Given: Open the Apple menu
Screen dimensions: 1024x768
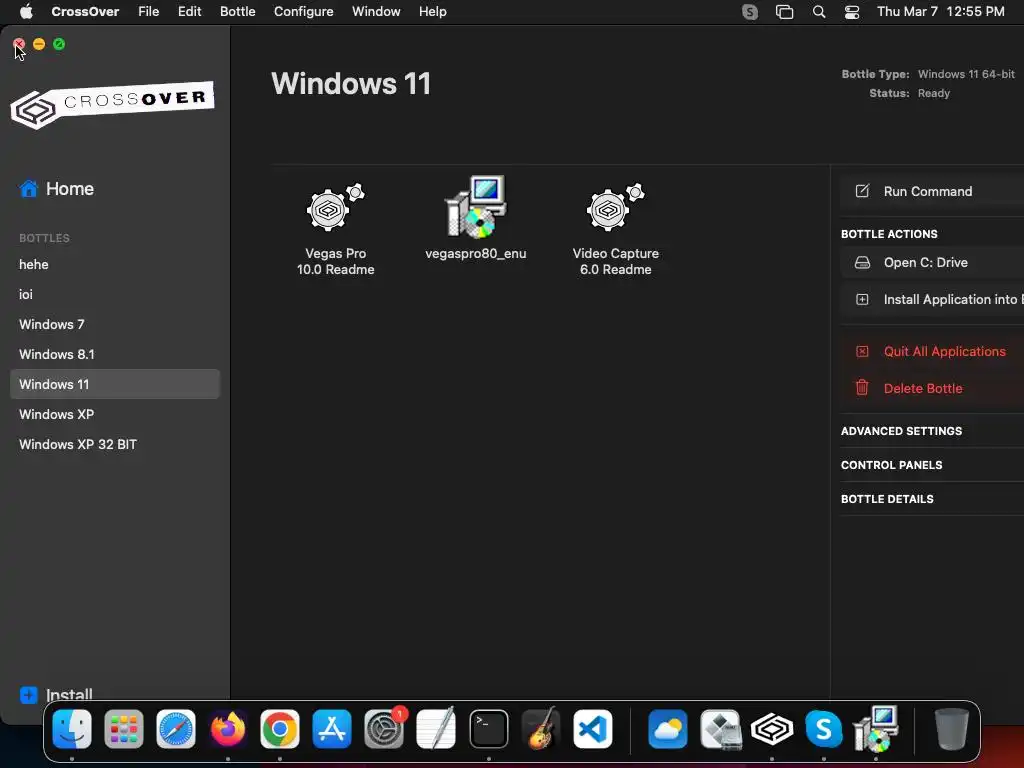Looking at the screenshot, I should (x=26, y=12).
